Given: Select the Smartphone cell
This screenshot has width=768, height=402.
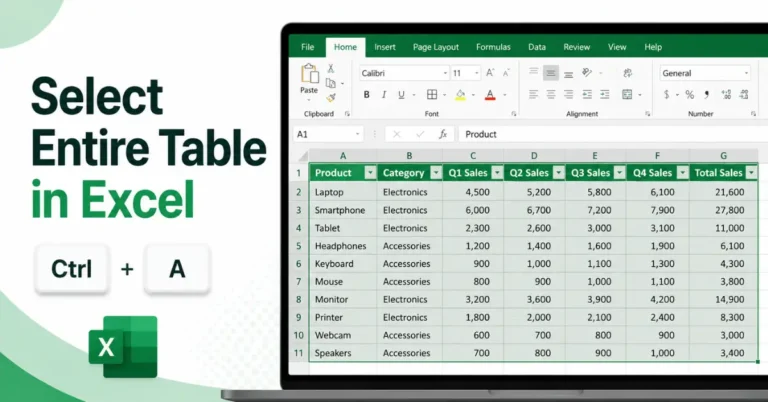Looking at the screenshot, I should [x=343, y=210].
